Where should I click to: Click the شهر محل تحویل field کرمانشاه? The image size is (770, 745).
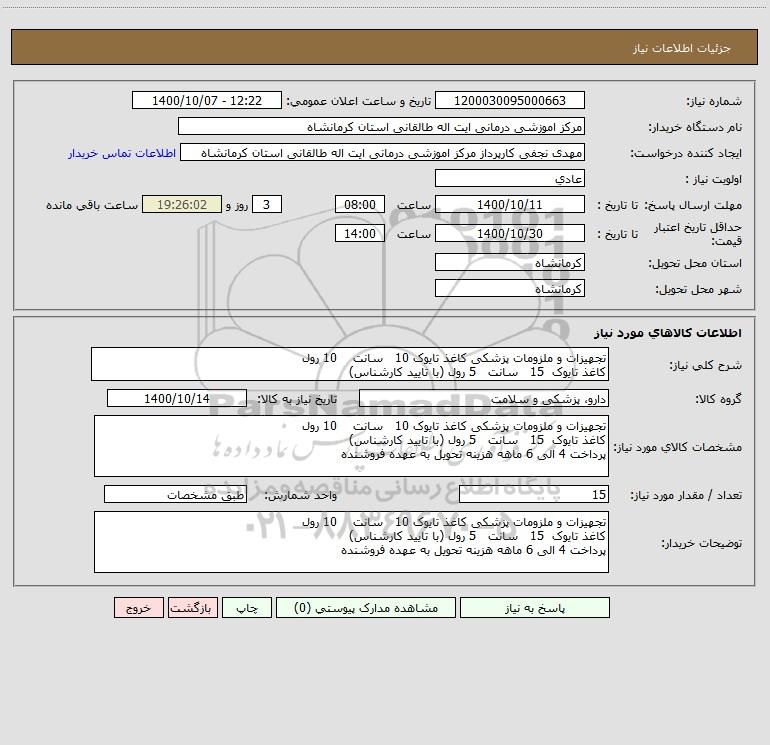[x=510, y=289]
